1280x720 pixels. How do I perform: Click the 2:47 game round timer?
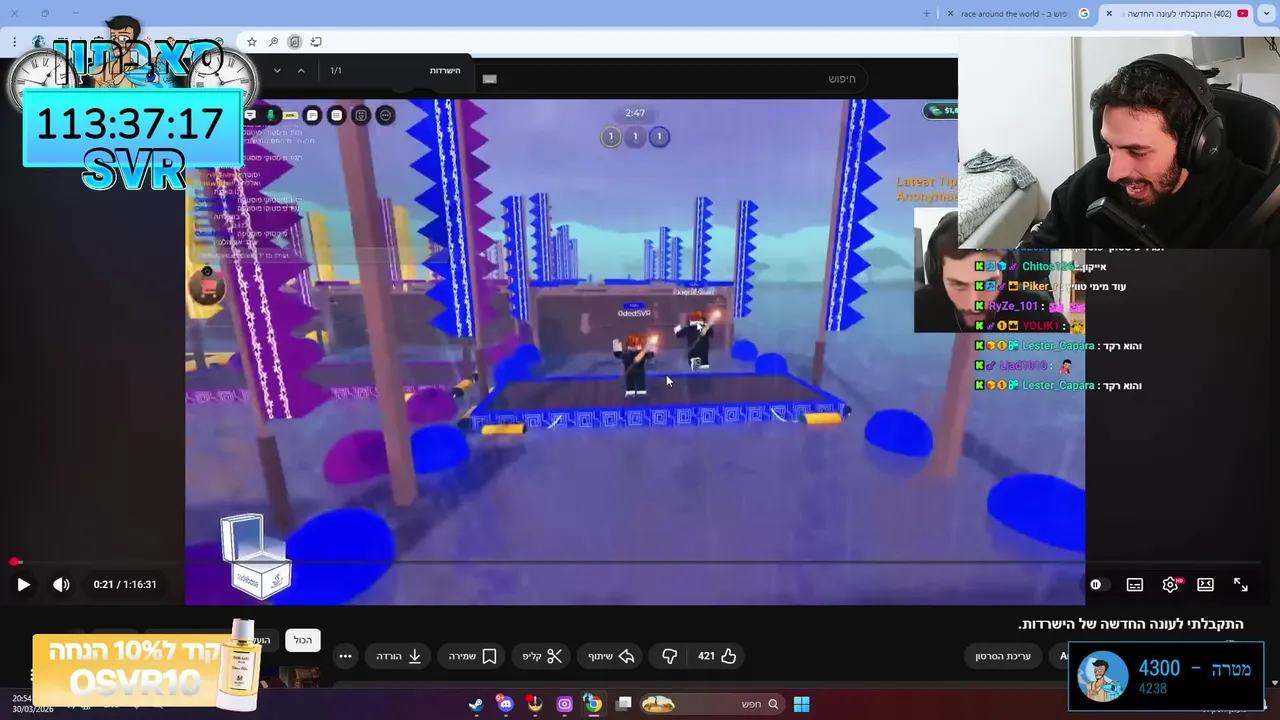(635, 113)
